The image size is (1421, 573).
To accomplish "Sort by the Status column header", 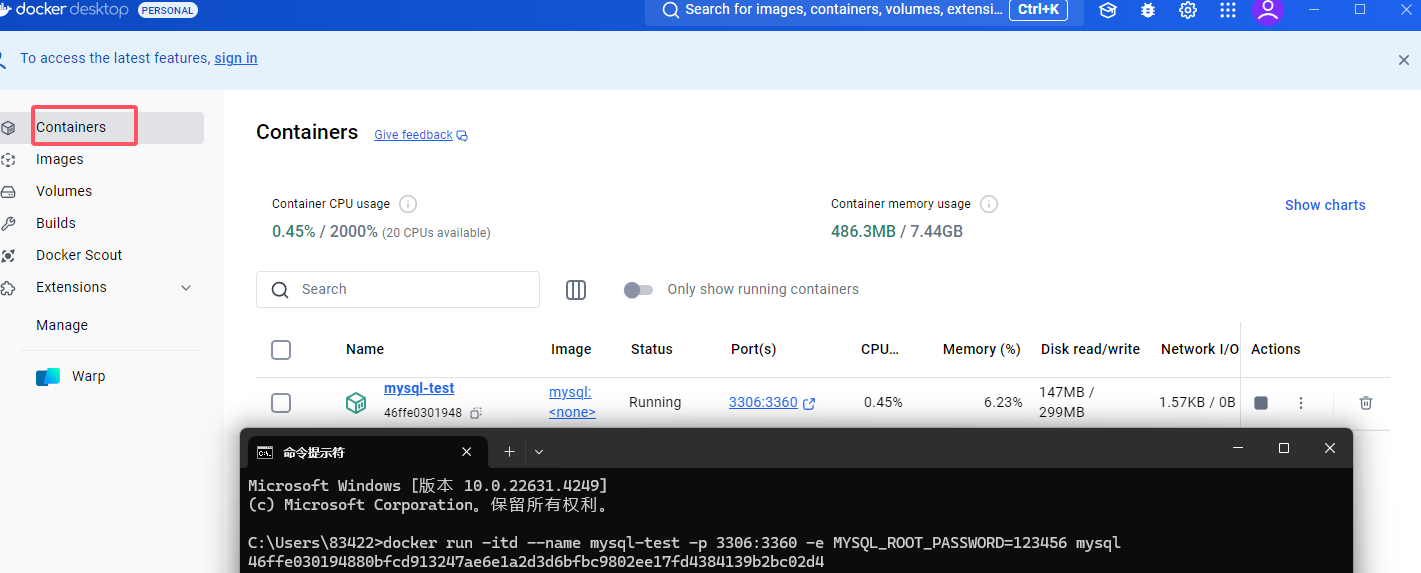I will (652, 349).
